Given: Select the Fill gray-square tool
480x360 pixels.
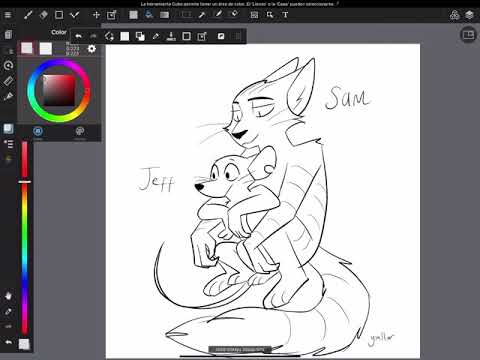Looking at the screenshot, I should click(133, 15).
